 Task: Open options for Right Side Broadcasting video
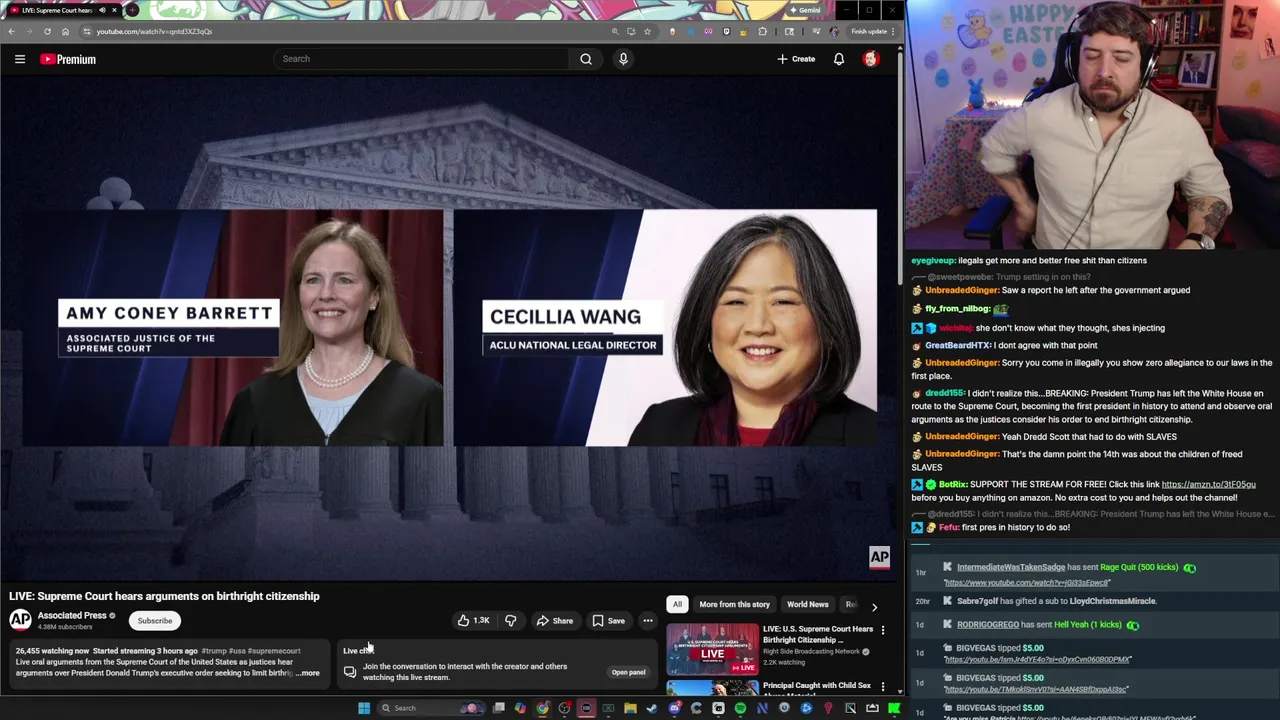tap(883, 630)
